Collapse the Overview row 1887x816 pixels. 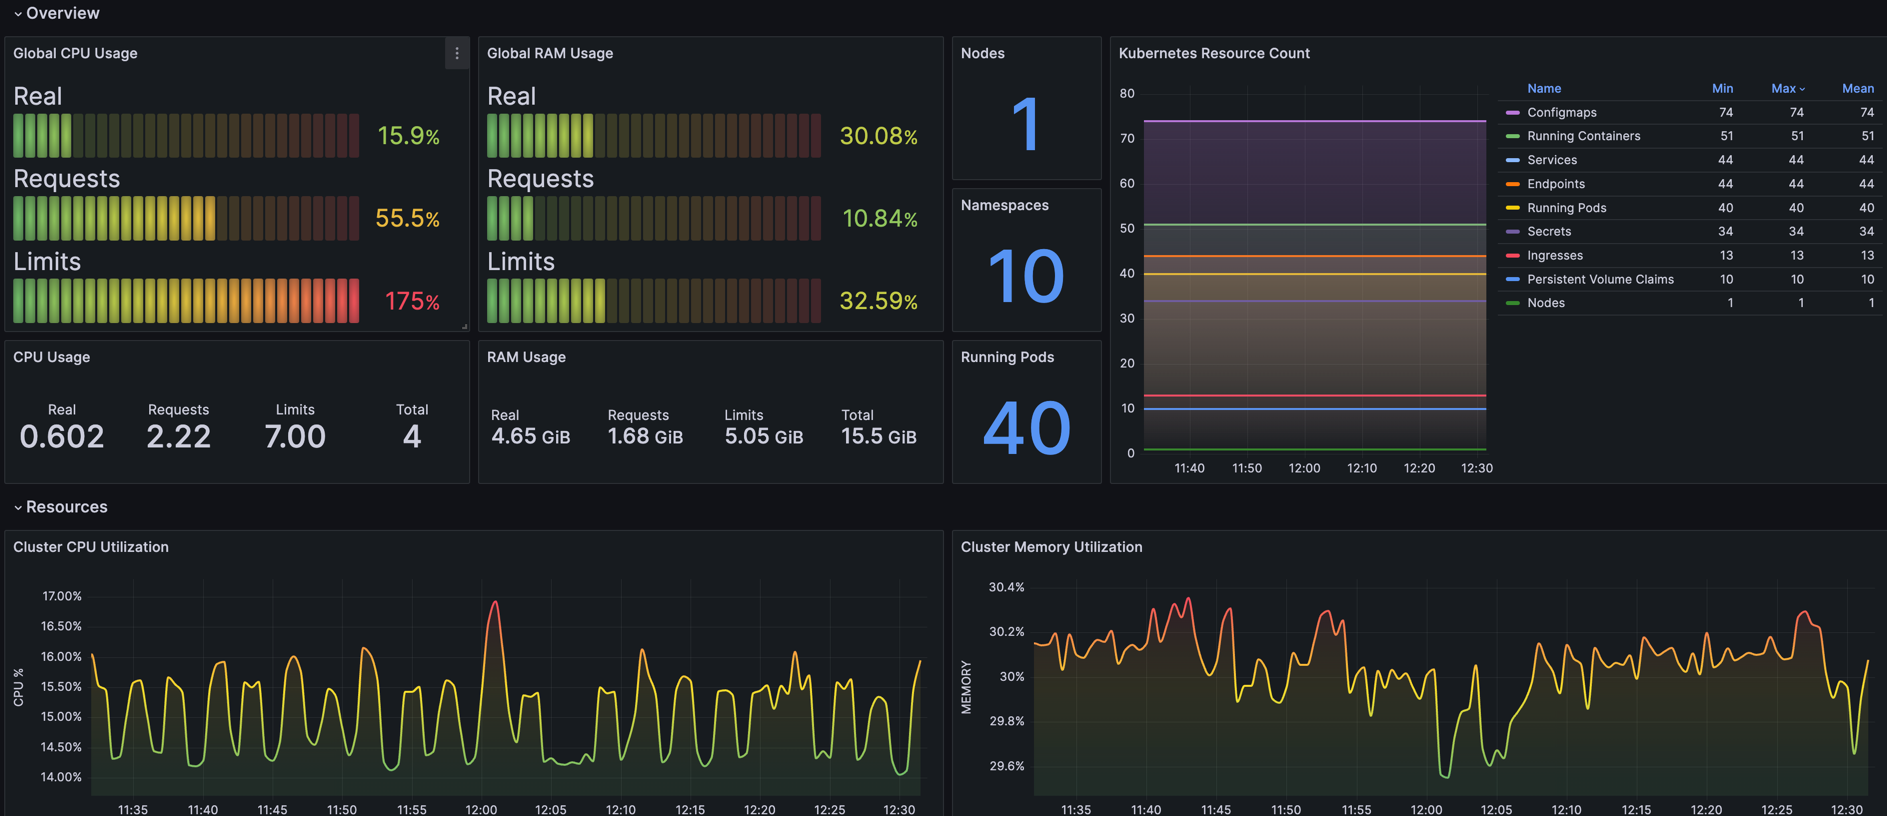point(18,14)
